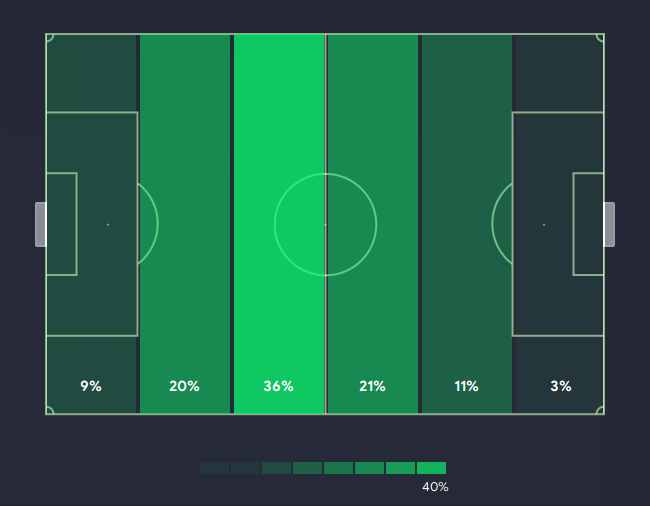Image resolution: width=650 pixels, height=506 pixels.
Task: Click the top-left corner arc
Action: point(50,38)
